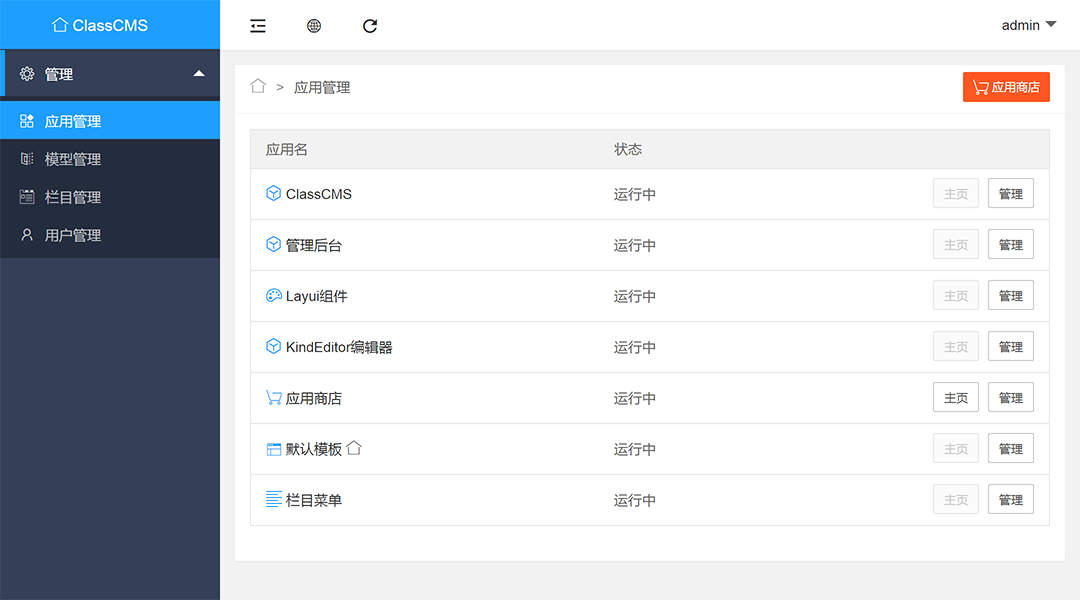Collapse the 管理 sidebar section
1080x600 pixels.
click(x=110, y=73)
